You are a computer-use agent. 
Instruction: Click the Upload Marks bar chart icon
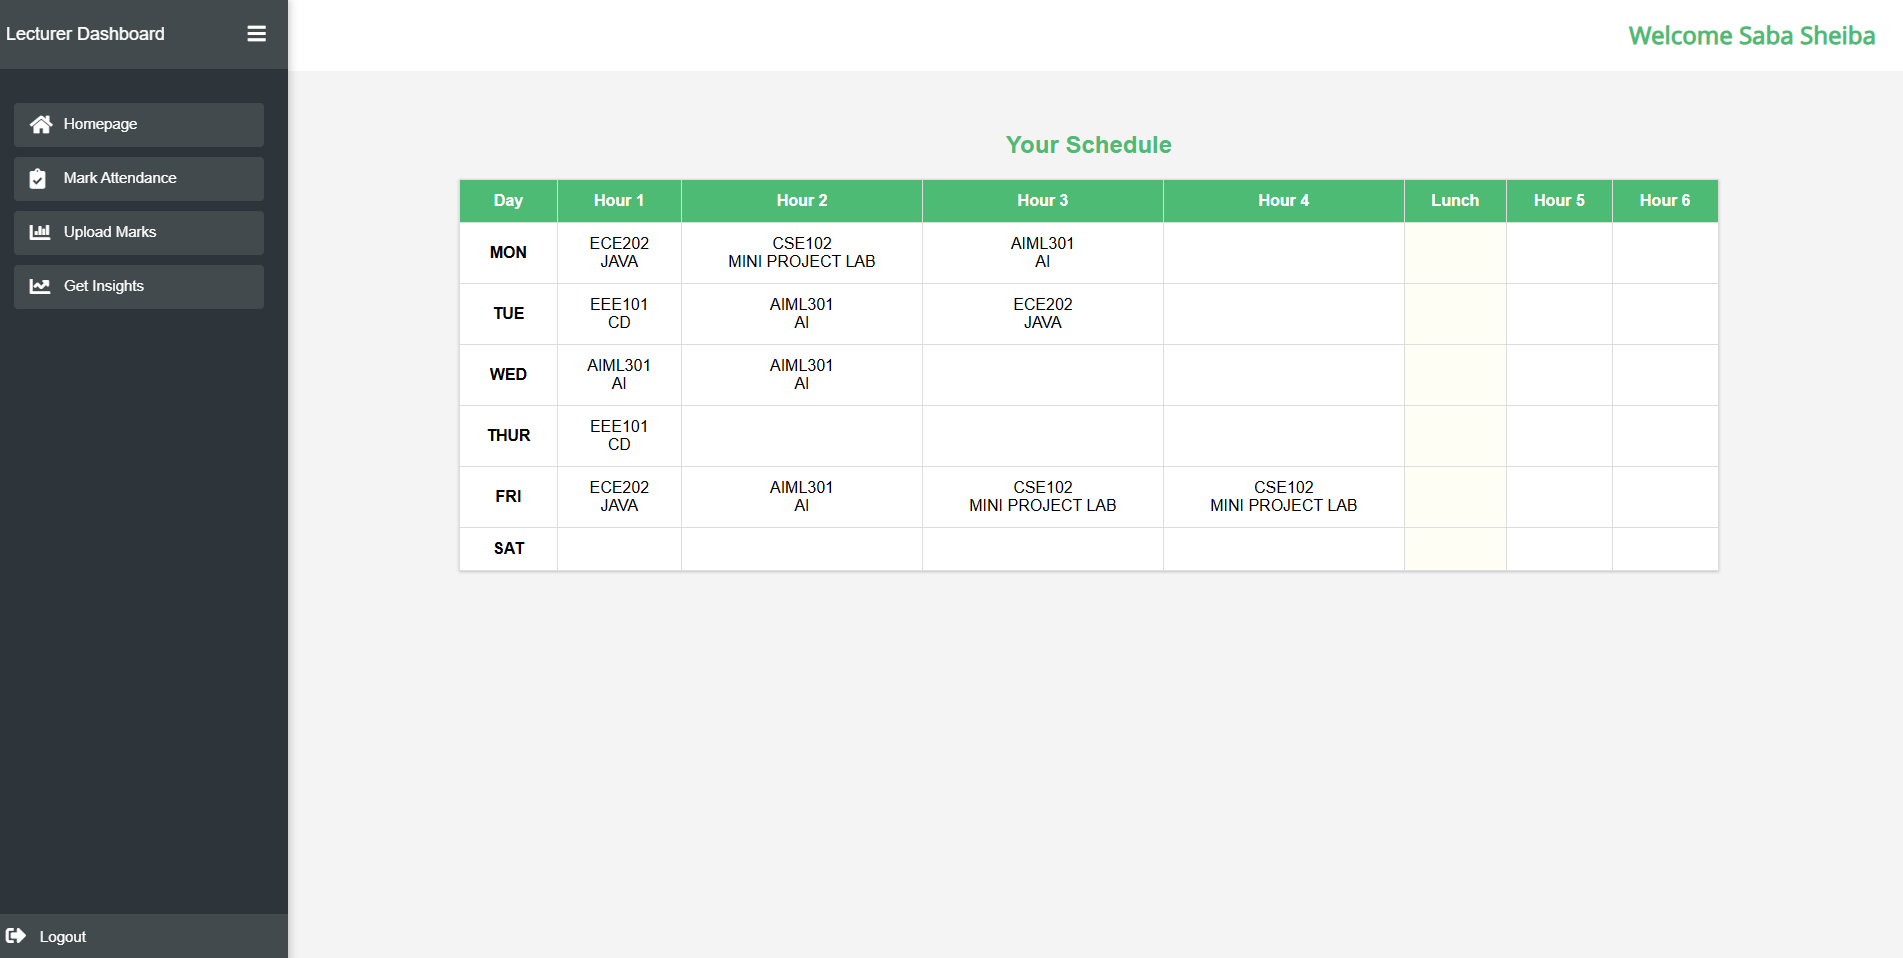click(x=40, y=232)
